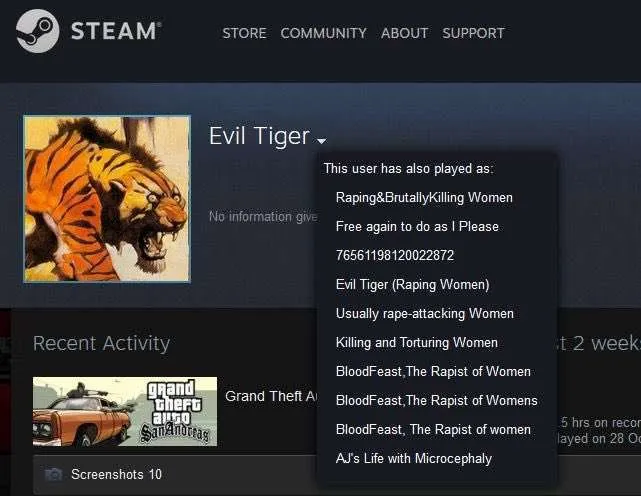Open the SUPPORT page
The width and height of the screenshot is (641, 496).
(x=473, y=33)
